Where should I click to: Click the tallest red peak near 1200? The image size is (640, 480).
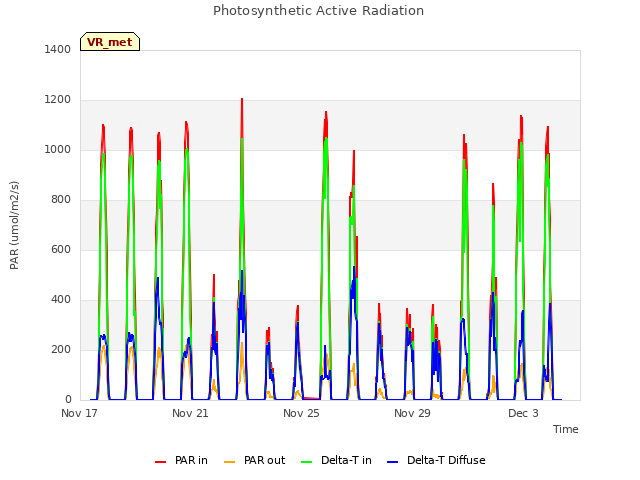[242, 100]
